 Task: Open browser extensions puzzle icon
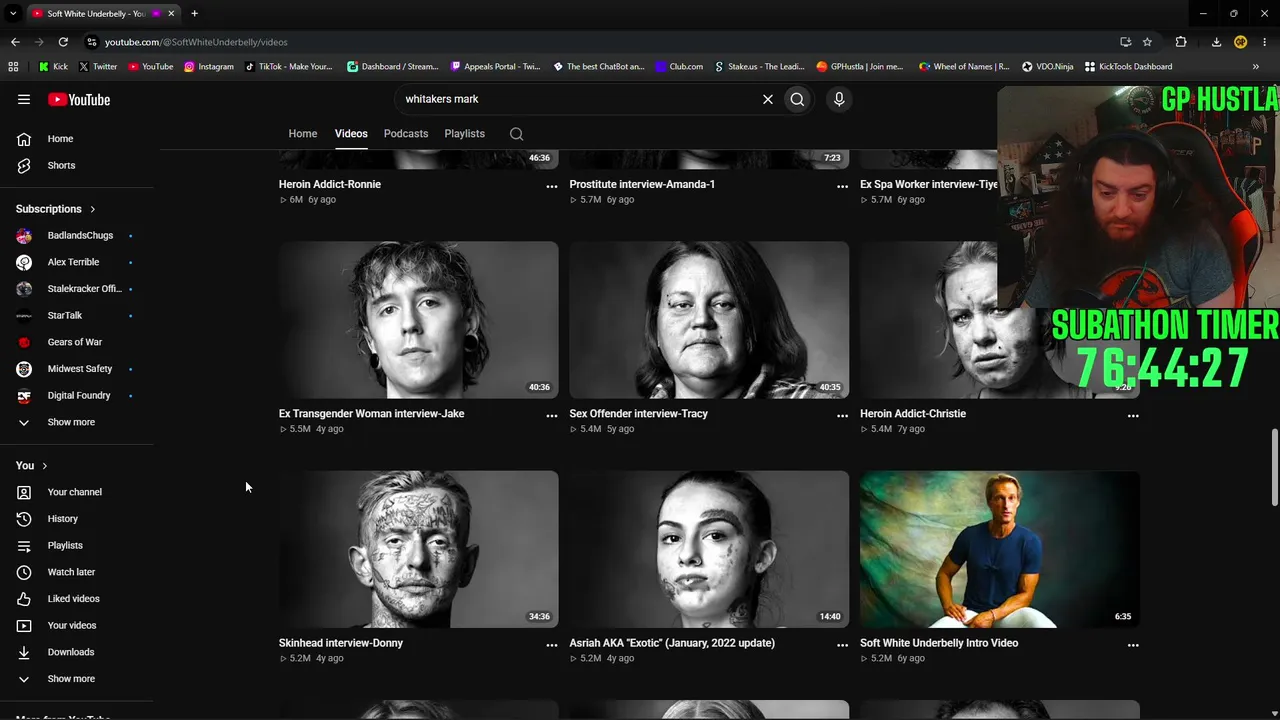click(1181, 42)
